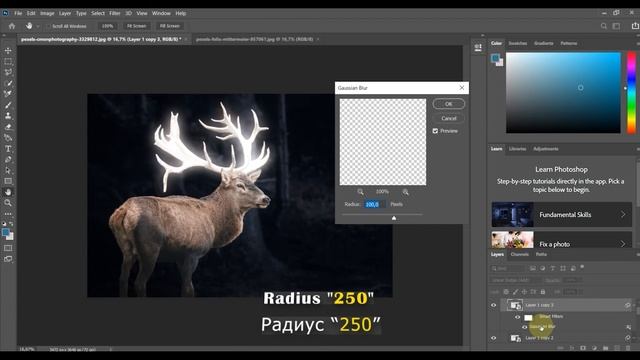Change screen mode icon in toolbox

click(x=8, y=259)
